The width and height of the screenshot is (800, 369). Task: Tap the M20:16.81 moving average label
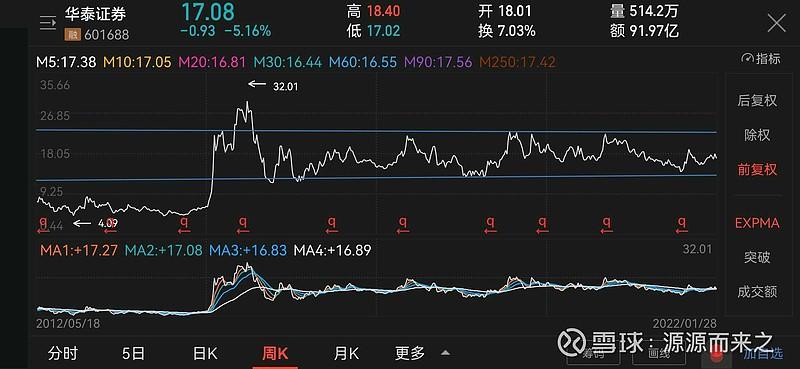[212, 62]
